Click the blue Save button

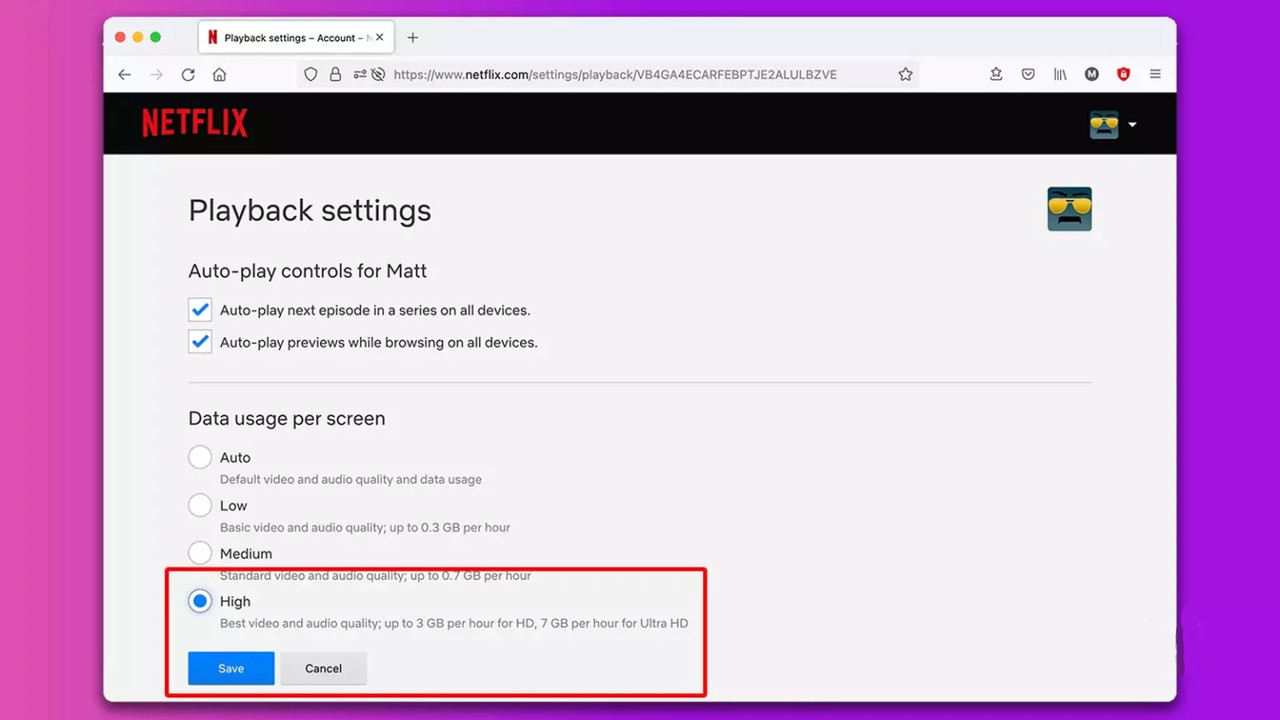(x=231, y=669)
